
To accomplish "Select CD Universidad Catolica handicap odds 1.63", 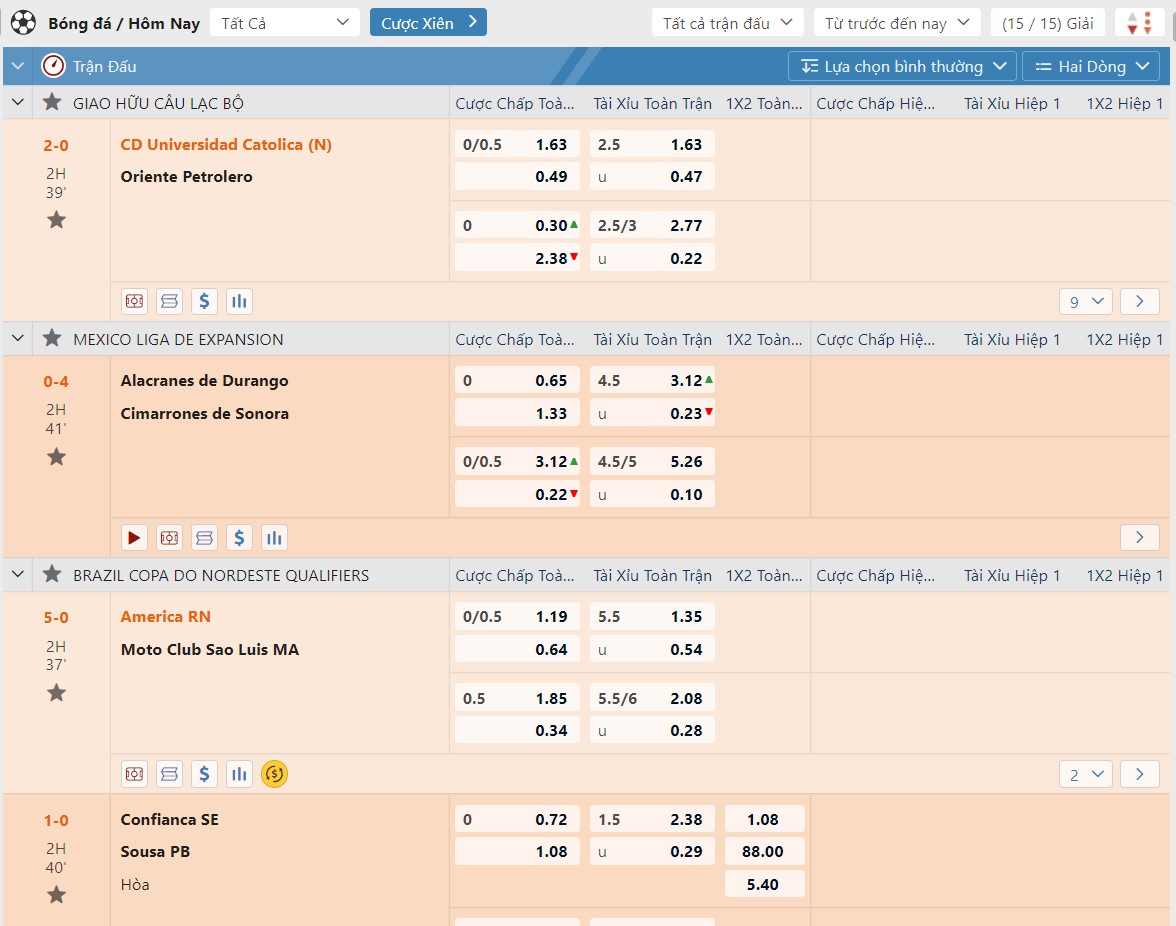I will pyautogui.click(x=518, y=144).
